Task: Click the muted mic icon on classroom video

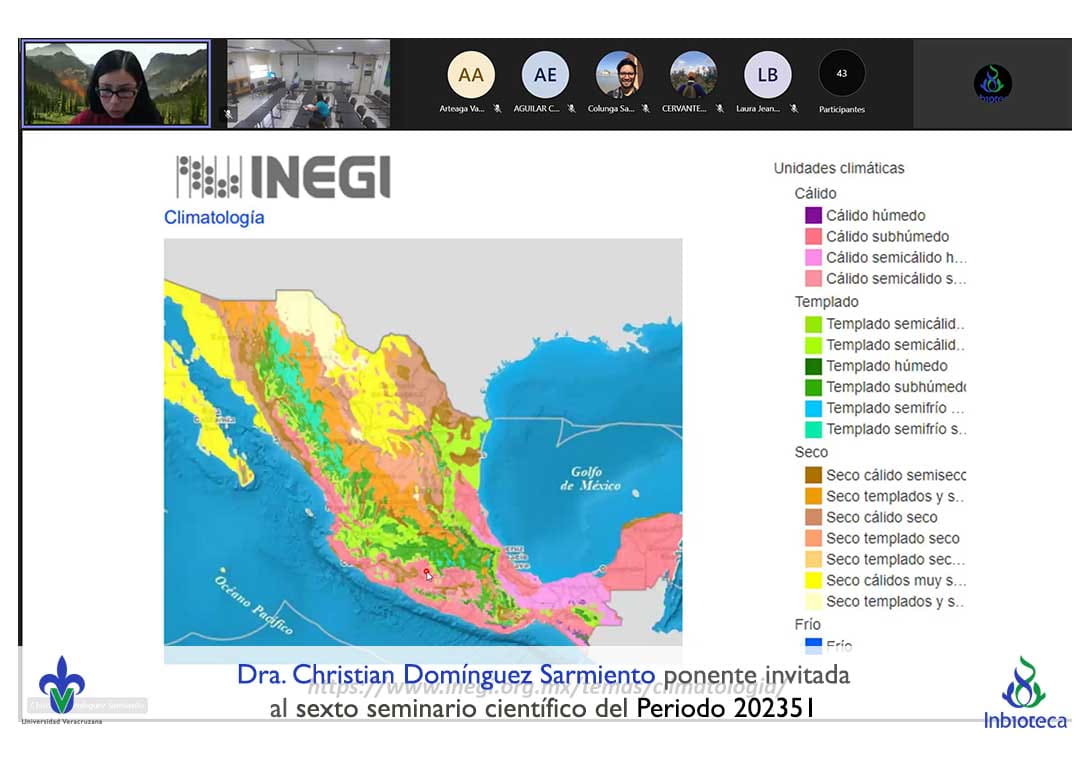Action: pyautogui.click(x=228, y=115)
